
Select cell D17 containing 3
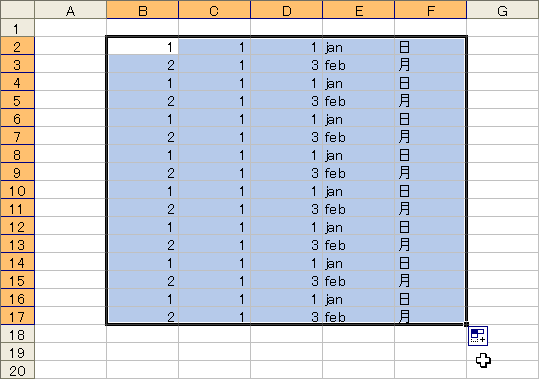[287, 315]
